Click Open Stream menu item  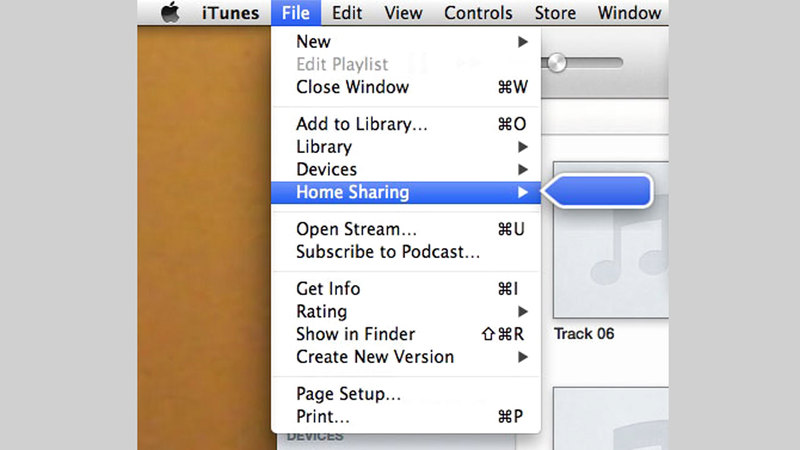tap(355, 229)
